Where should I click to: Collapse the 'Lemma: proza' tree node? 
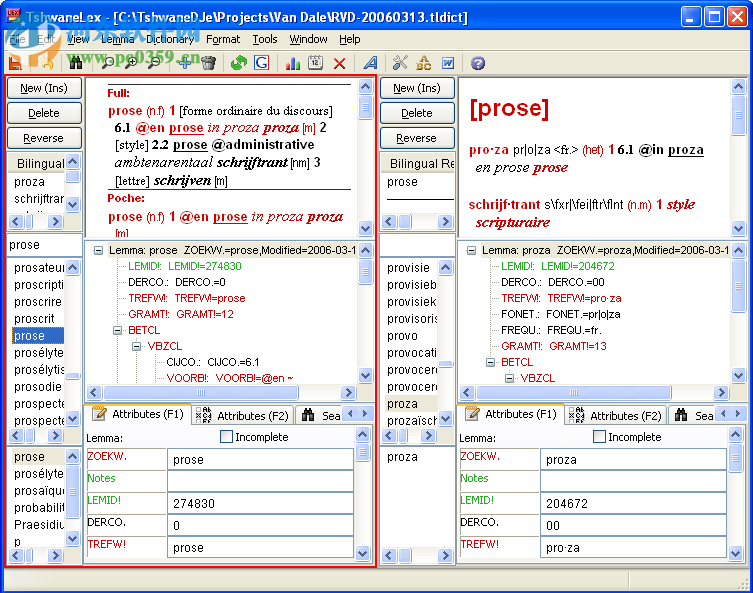(472, 251)
